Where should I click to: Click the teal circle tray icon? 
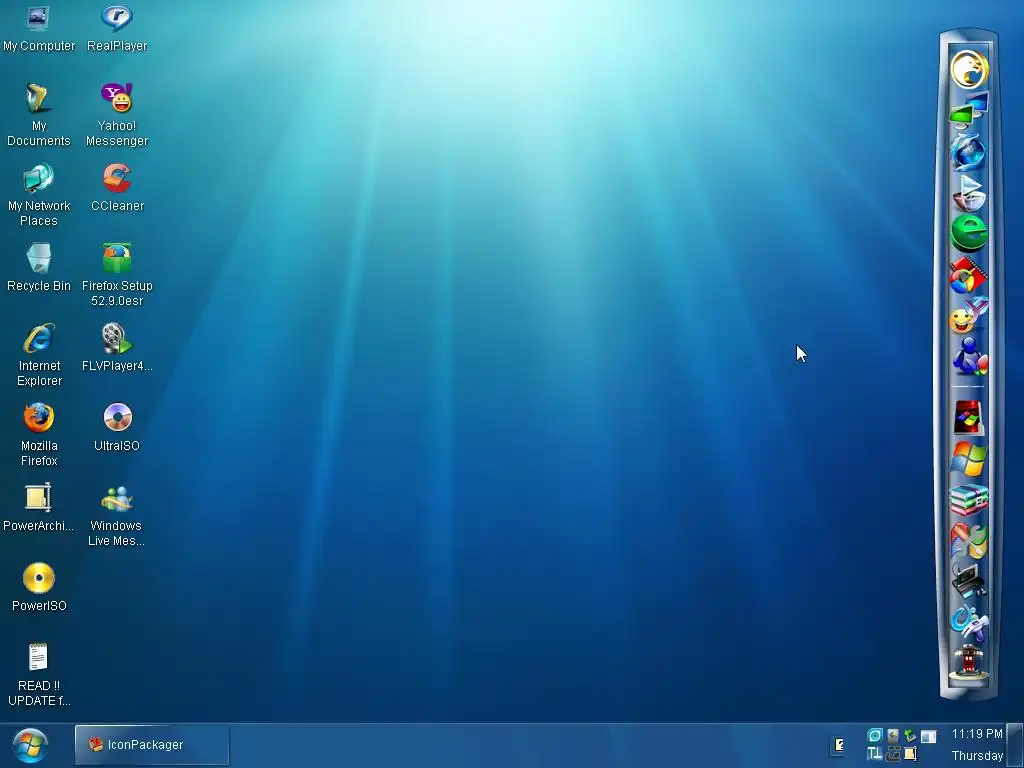[x=874, y=735]
